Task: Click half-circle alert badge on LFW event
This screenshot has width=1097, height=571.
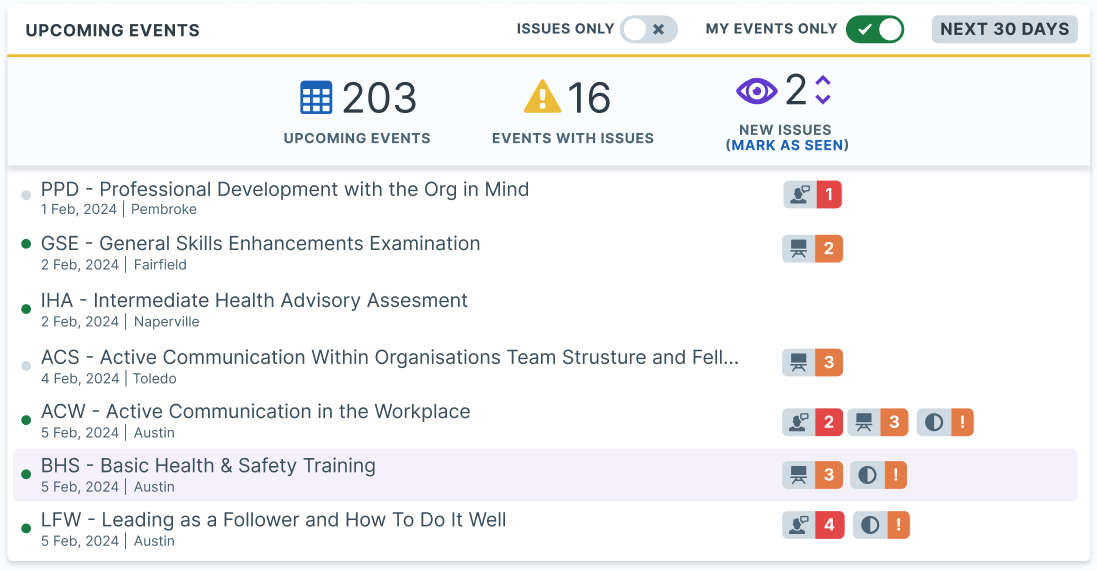Action: pos(881,525)
